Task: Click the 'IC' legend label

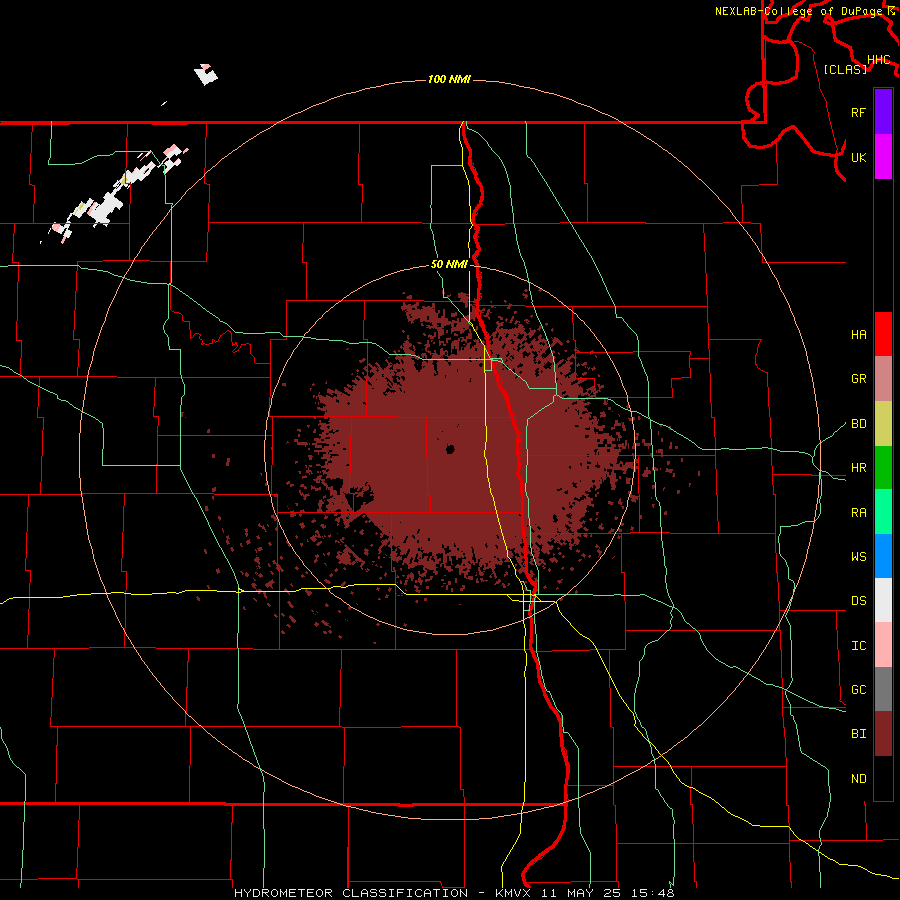Action: click(x=858, y=646)
